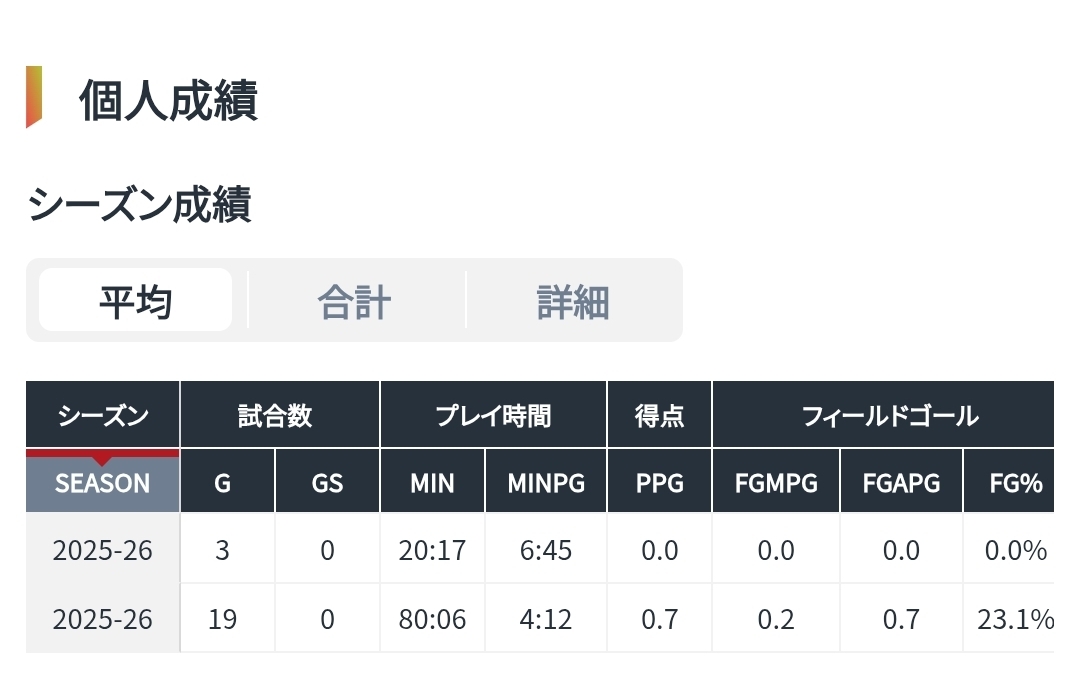Sort by MIN column header

(x=432, y=482)
